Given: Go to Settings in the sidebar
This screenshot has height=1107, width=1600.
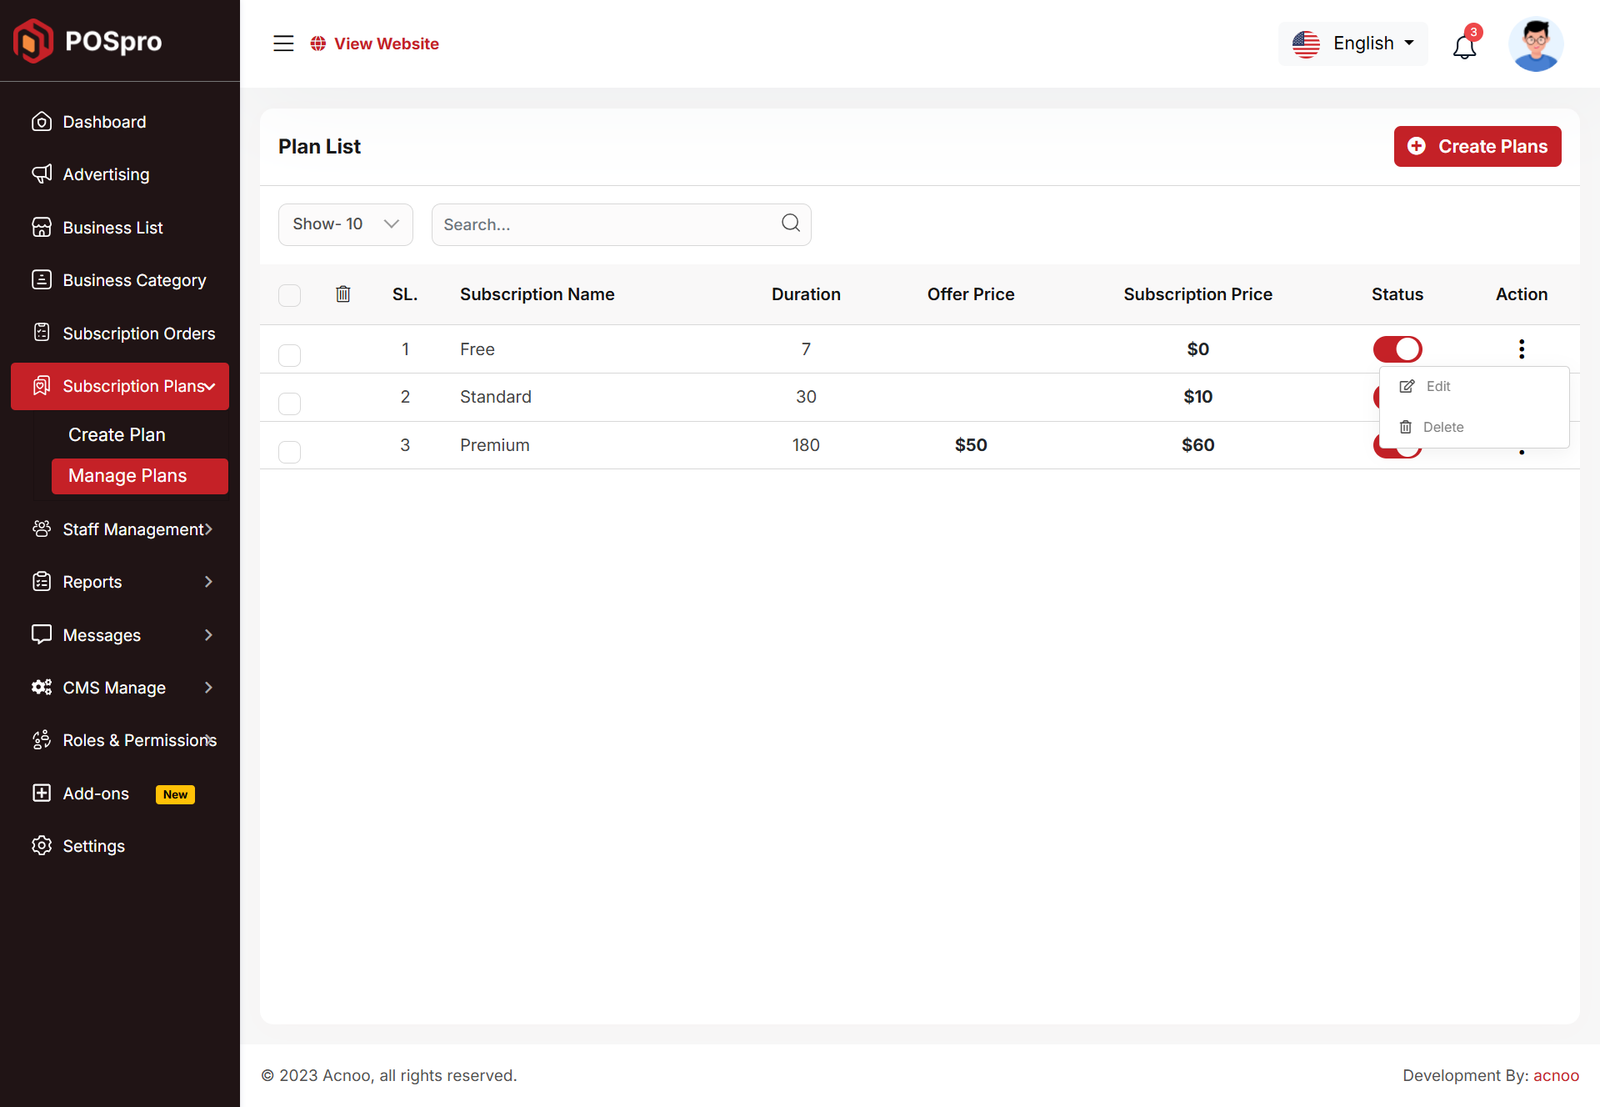Looking at the screenshot, I should [93, 846].
